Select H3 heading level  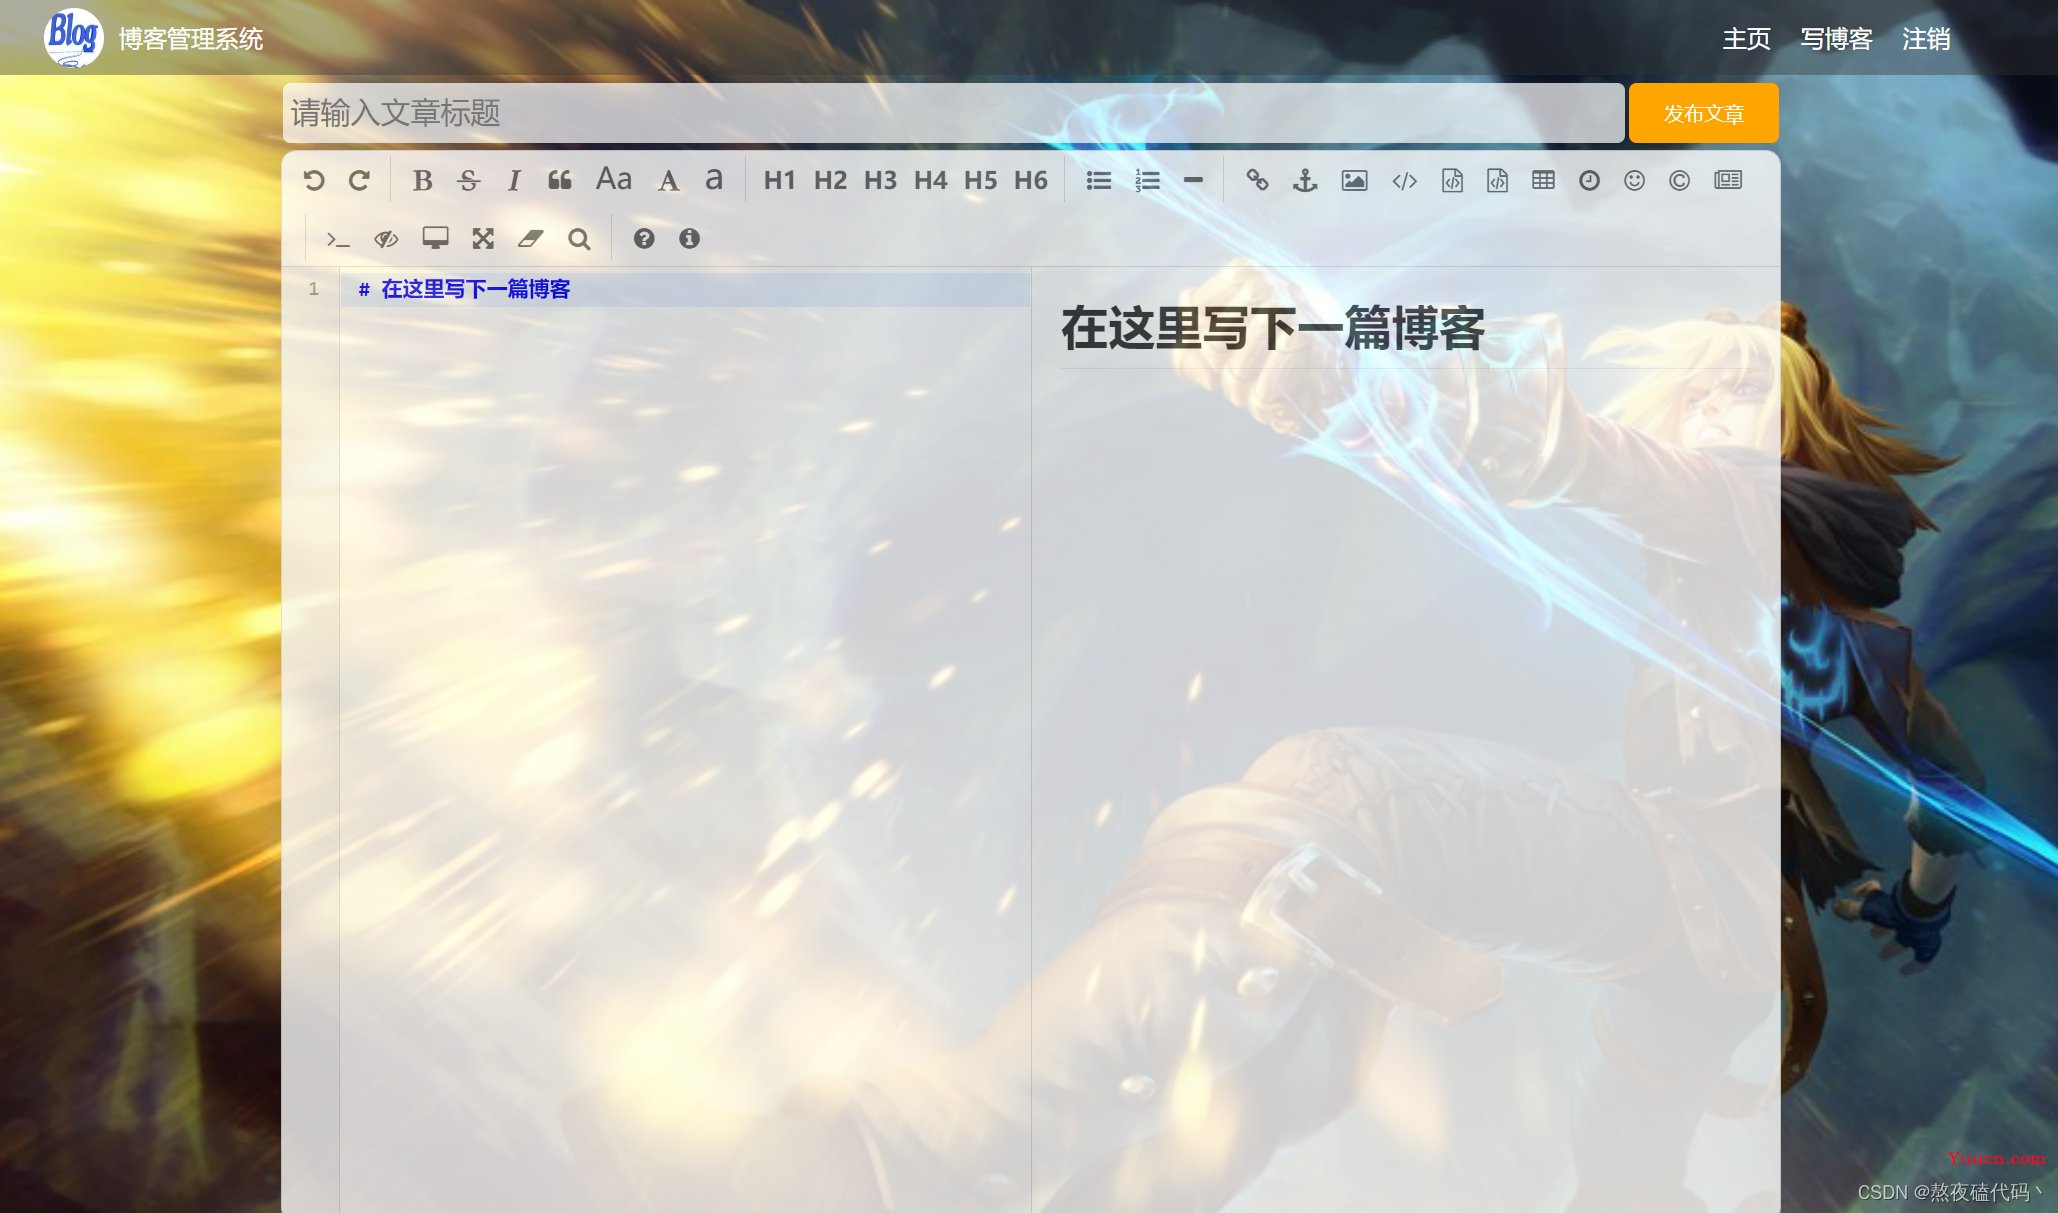[x=879, y=179]
